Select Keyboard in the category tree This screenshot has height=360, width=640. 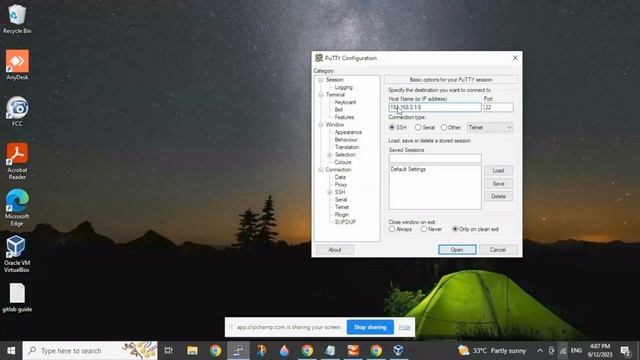click(x=345, y=102)
